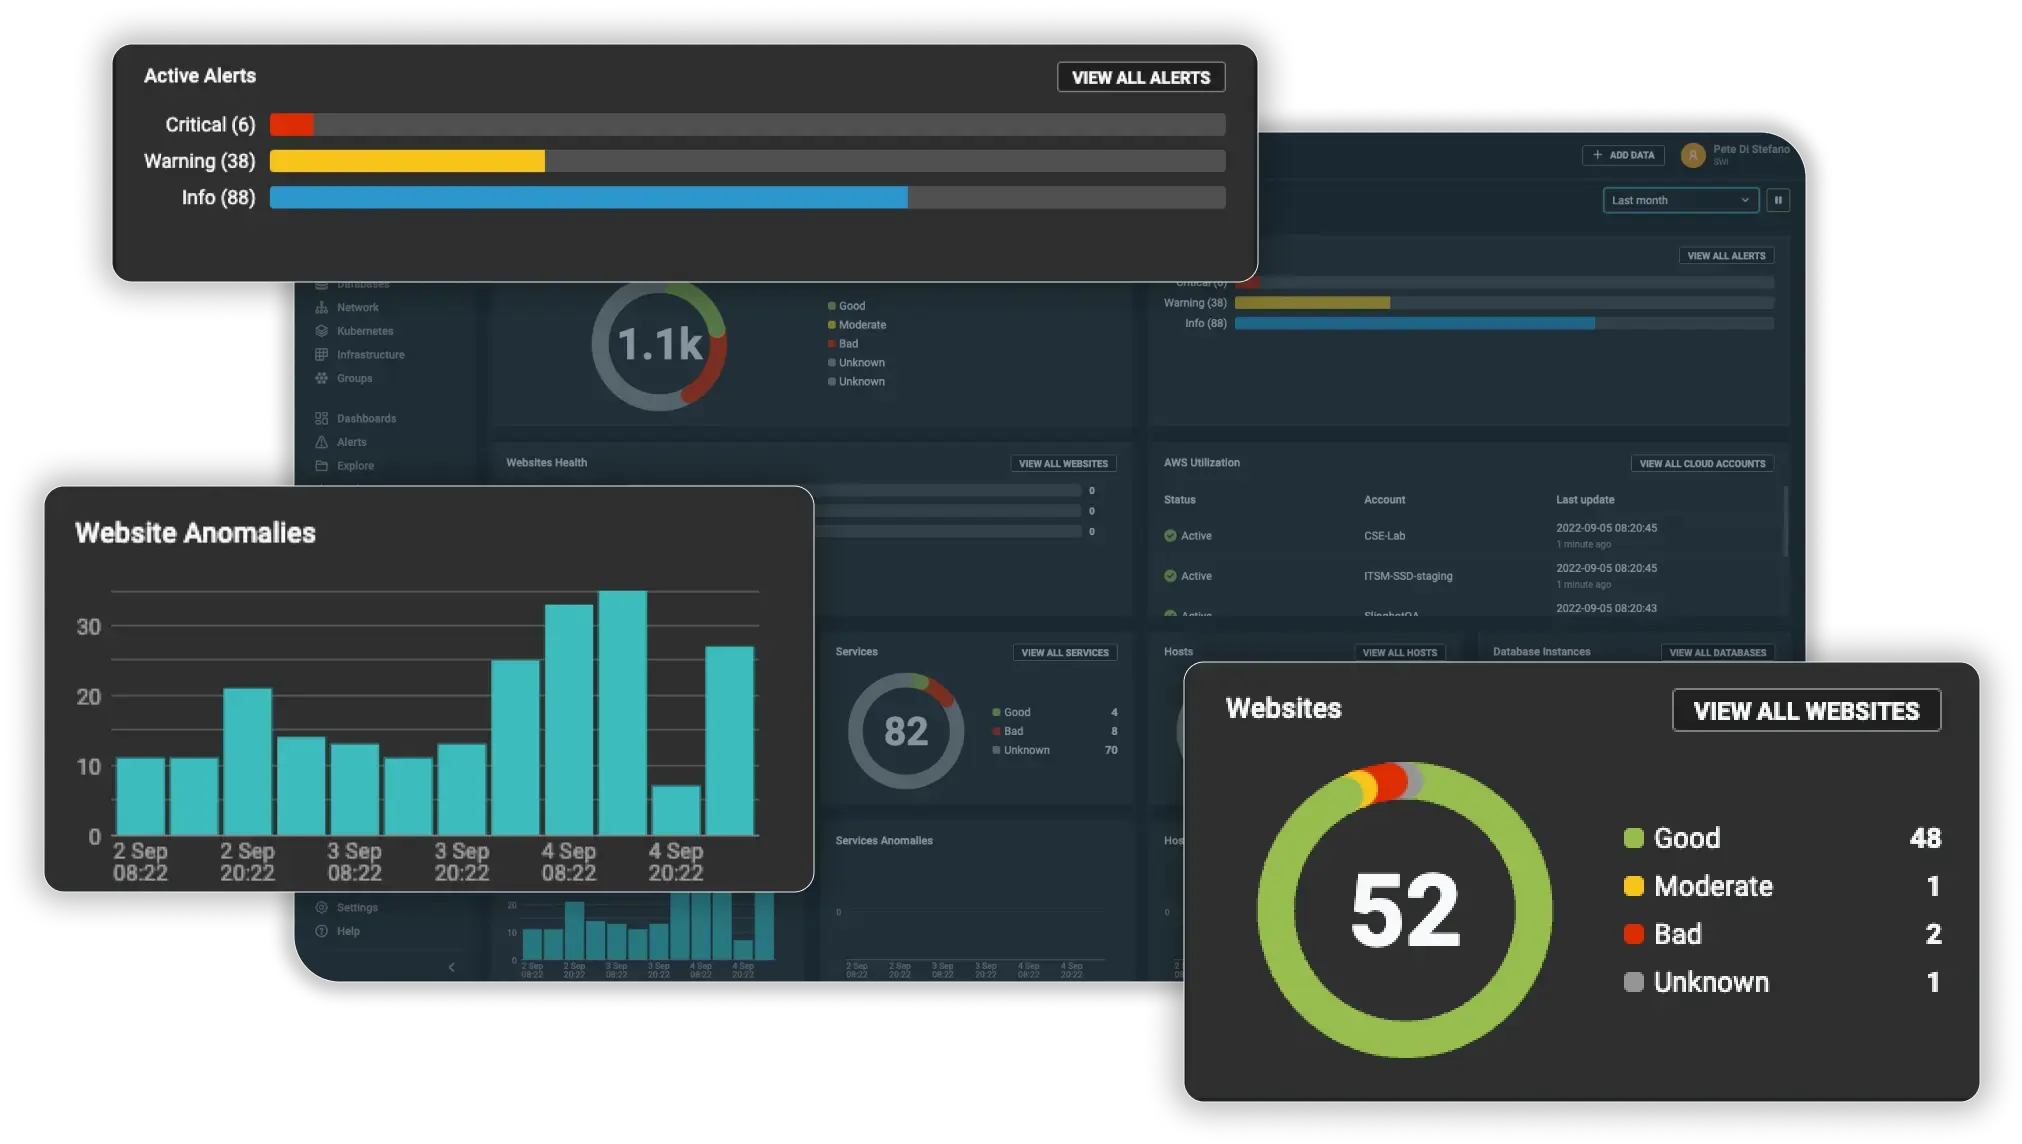Click the Dashboards icon in sidebar
The width and height of the screenshot is (2022, 1144).
321,419
